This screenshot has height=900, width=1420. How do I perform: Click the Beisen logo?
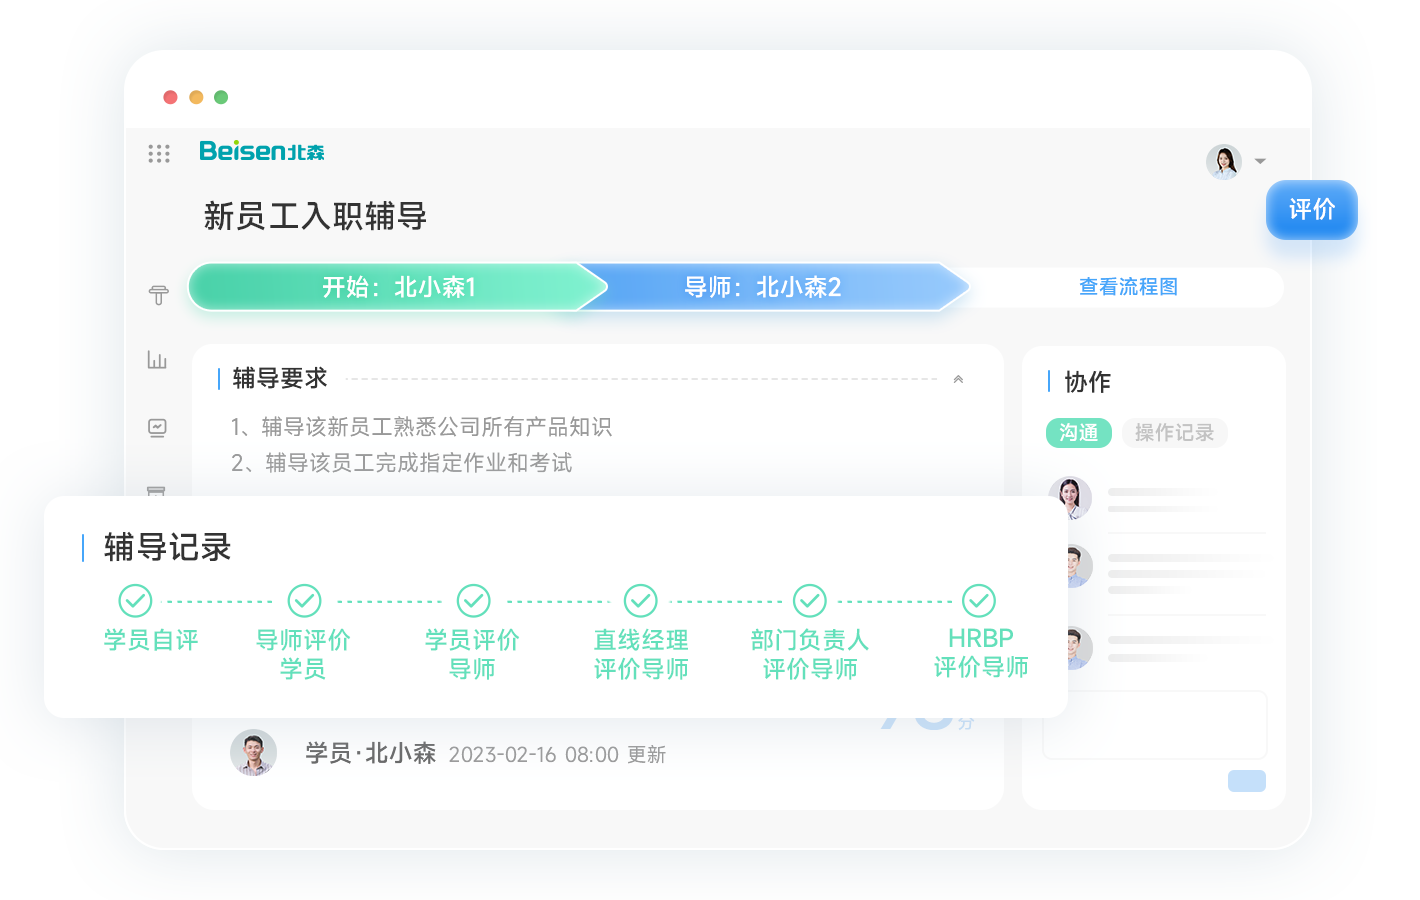click(262, 151)
